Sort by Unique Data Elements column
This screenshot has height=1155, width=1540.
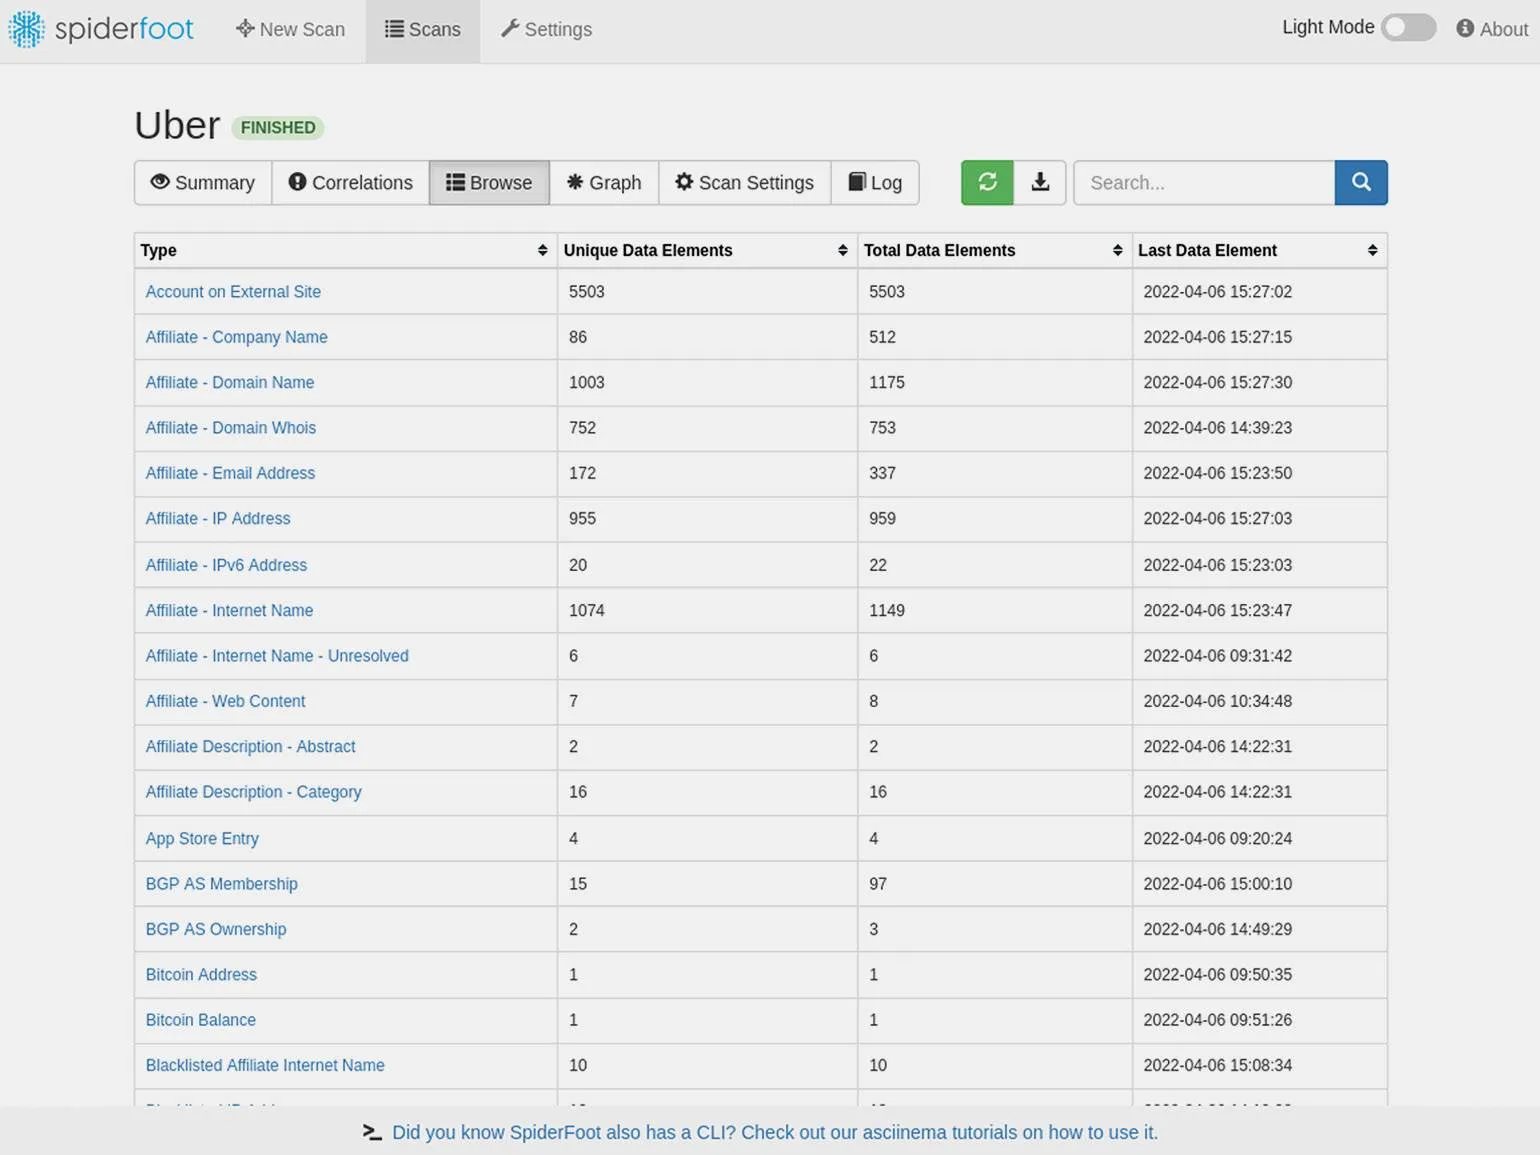[x=842, y=250]
